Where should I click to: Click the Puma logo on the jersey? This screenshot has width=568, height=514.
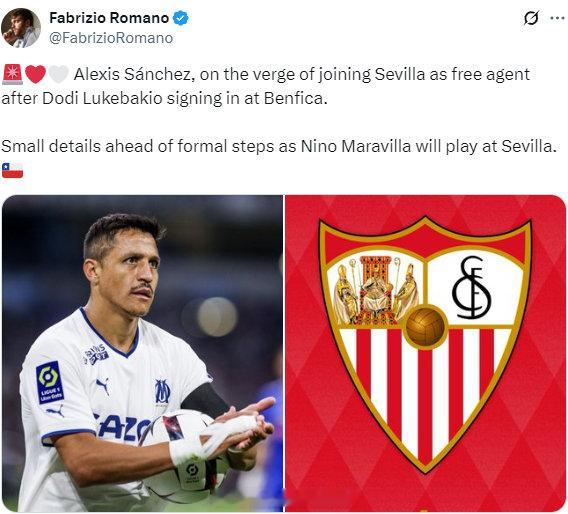(103, 386)
